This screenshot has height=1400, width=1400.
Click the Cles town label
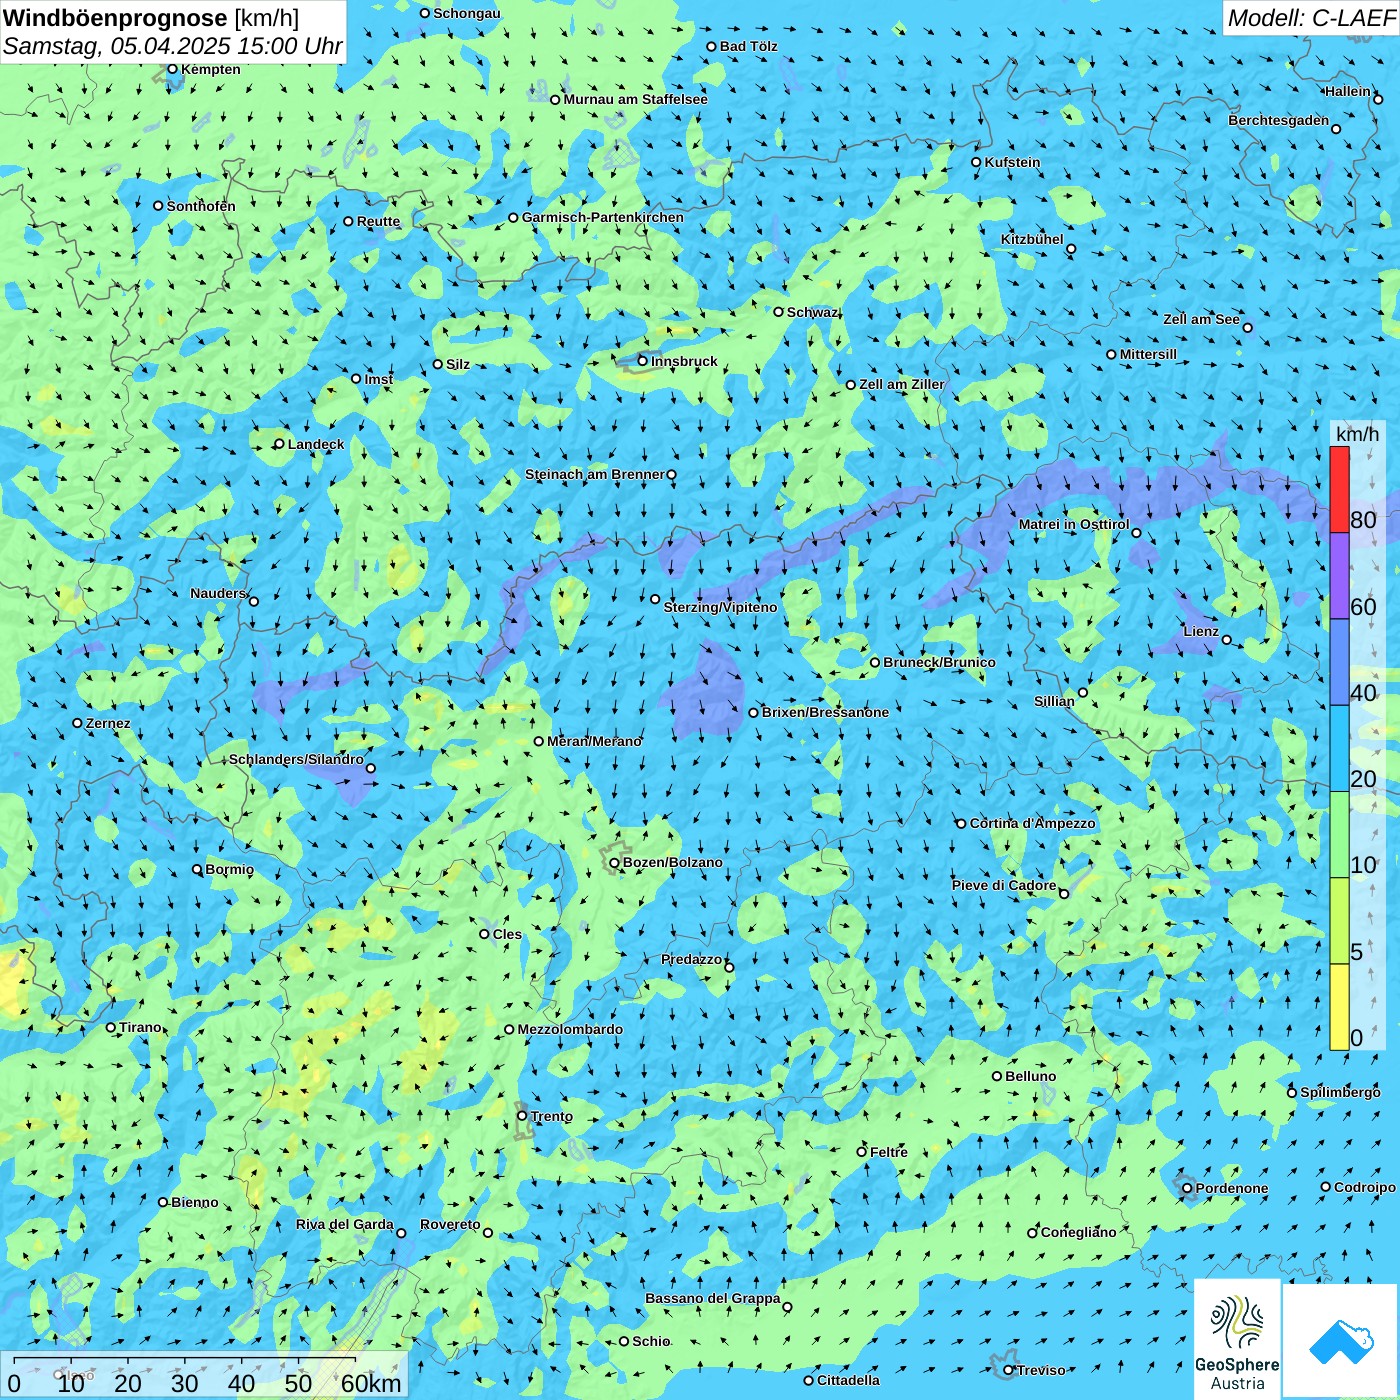[507, 934]
